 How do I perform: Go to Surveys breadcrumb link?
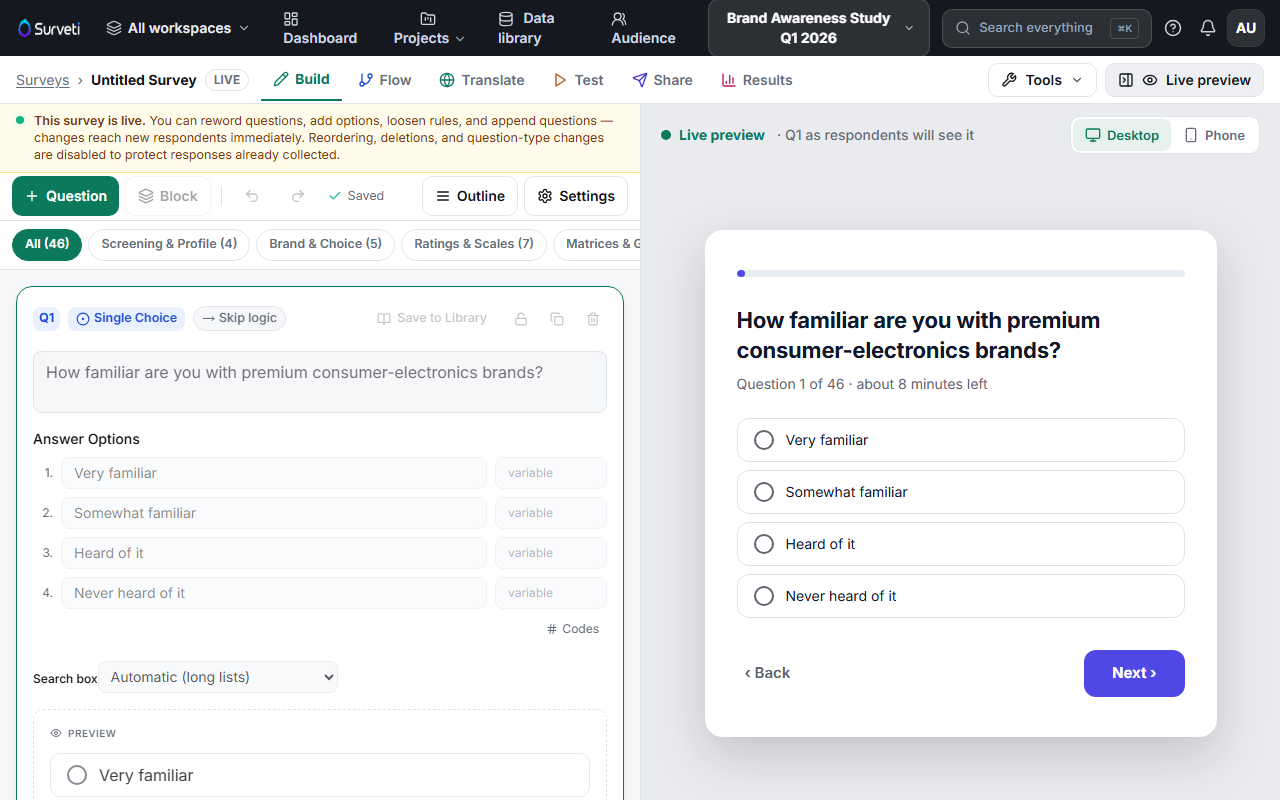[43, 80]
